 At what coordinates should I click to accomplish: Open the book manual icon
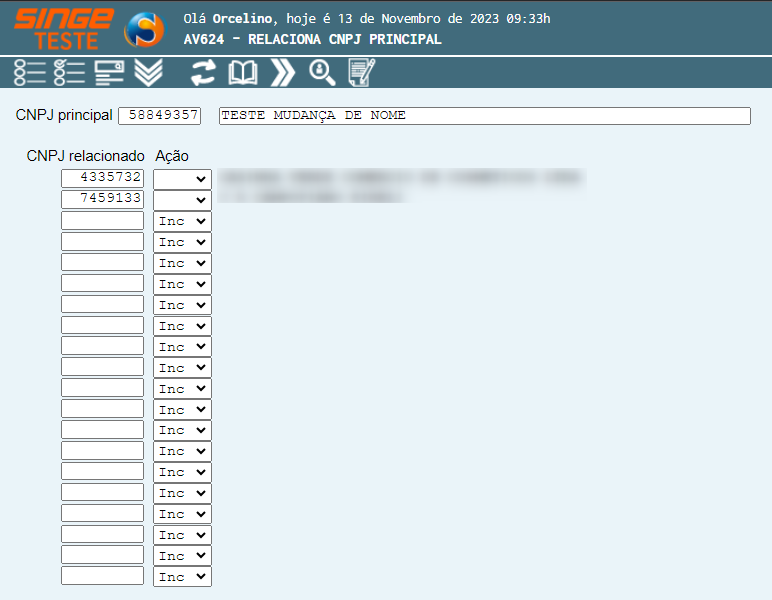[x=243, y=72]
